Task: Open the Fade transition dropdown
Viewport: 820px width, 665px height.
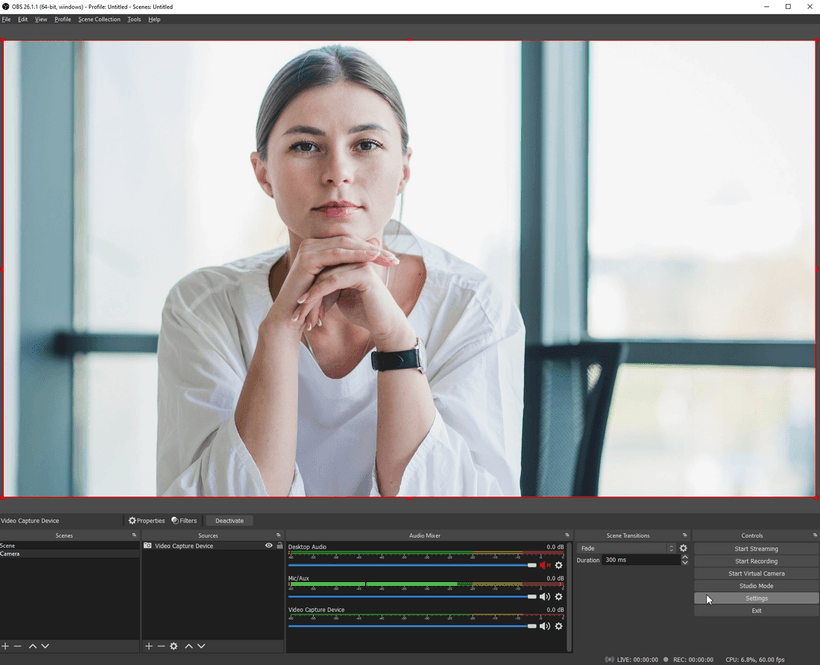Action: [x=623, y=548]
